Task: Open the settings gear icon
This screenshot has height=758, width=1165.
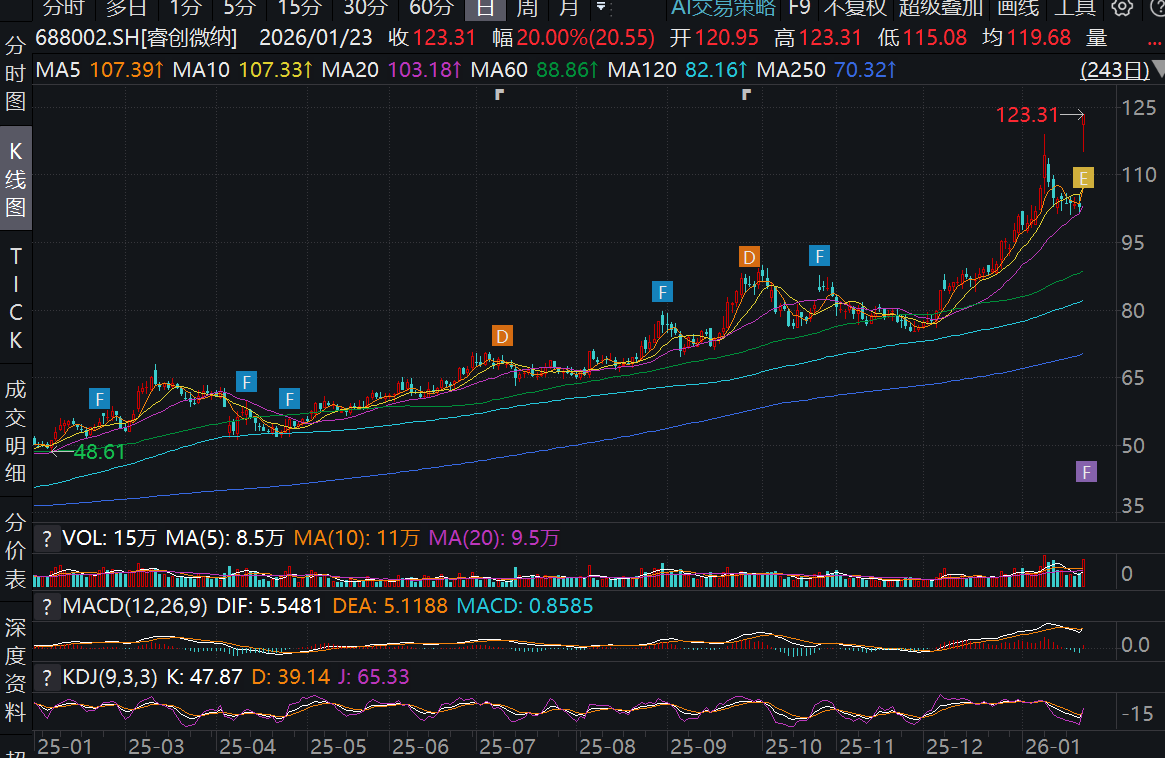Action: (1123, 8)
